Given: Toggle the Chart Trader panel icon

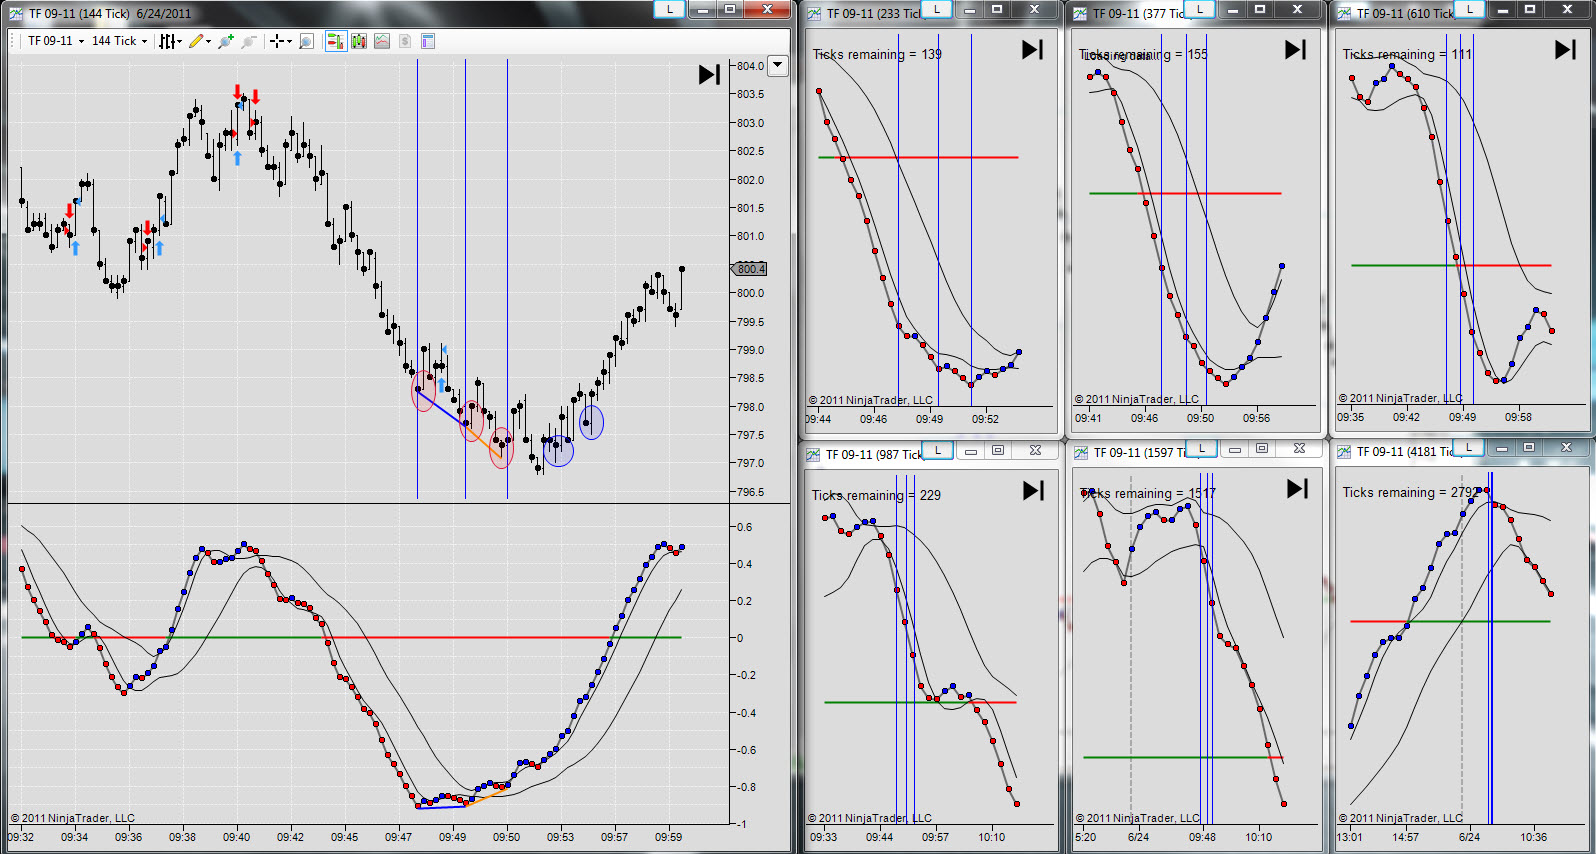Looking at the screenshot, I should click(335, 41).
